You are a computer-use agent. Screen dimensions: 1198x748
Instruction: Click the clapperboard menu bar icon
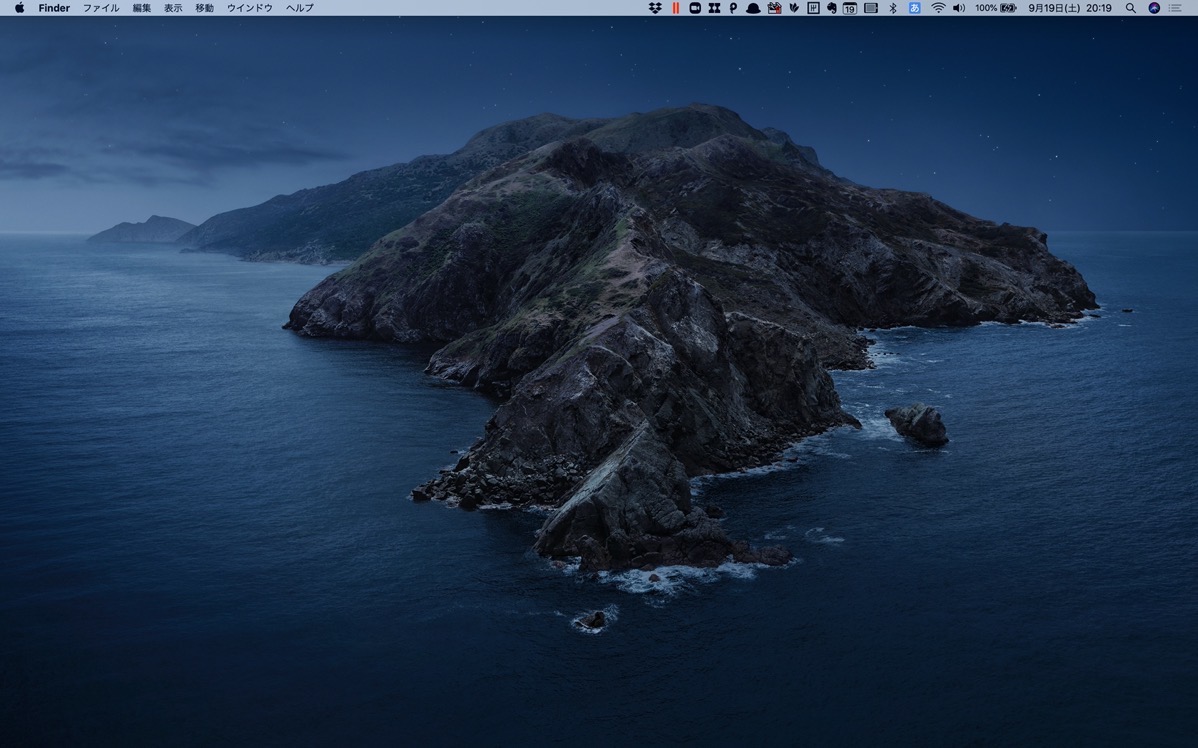click(x=774, y=8)
